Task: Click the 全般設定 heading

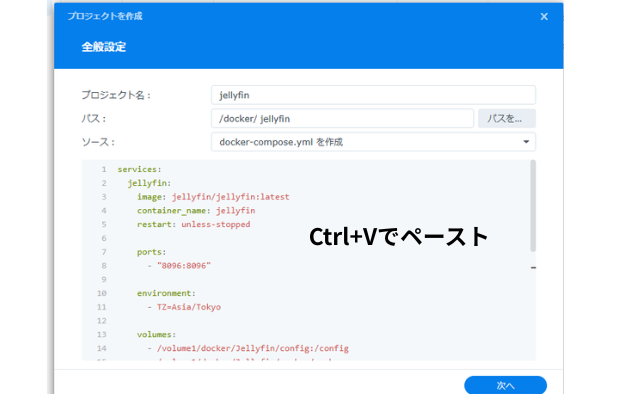Action: (104, 47)
